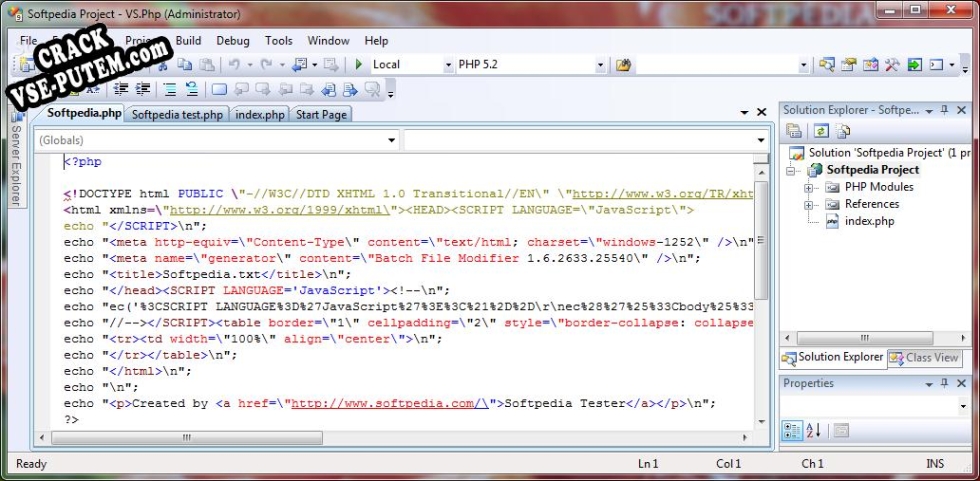
Task: Comment out the selected lines icon
Action: point(170,89)
